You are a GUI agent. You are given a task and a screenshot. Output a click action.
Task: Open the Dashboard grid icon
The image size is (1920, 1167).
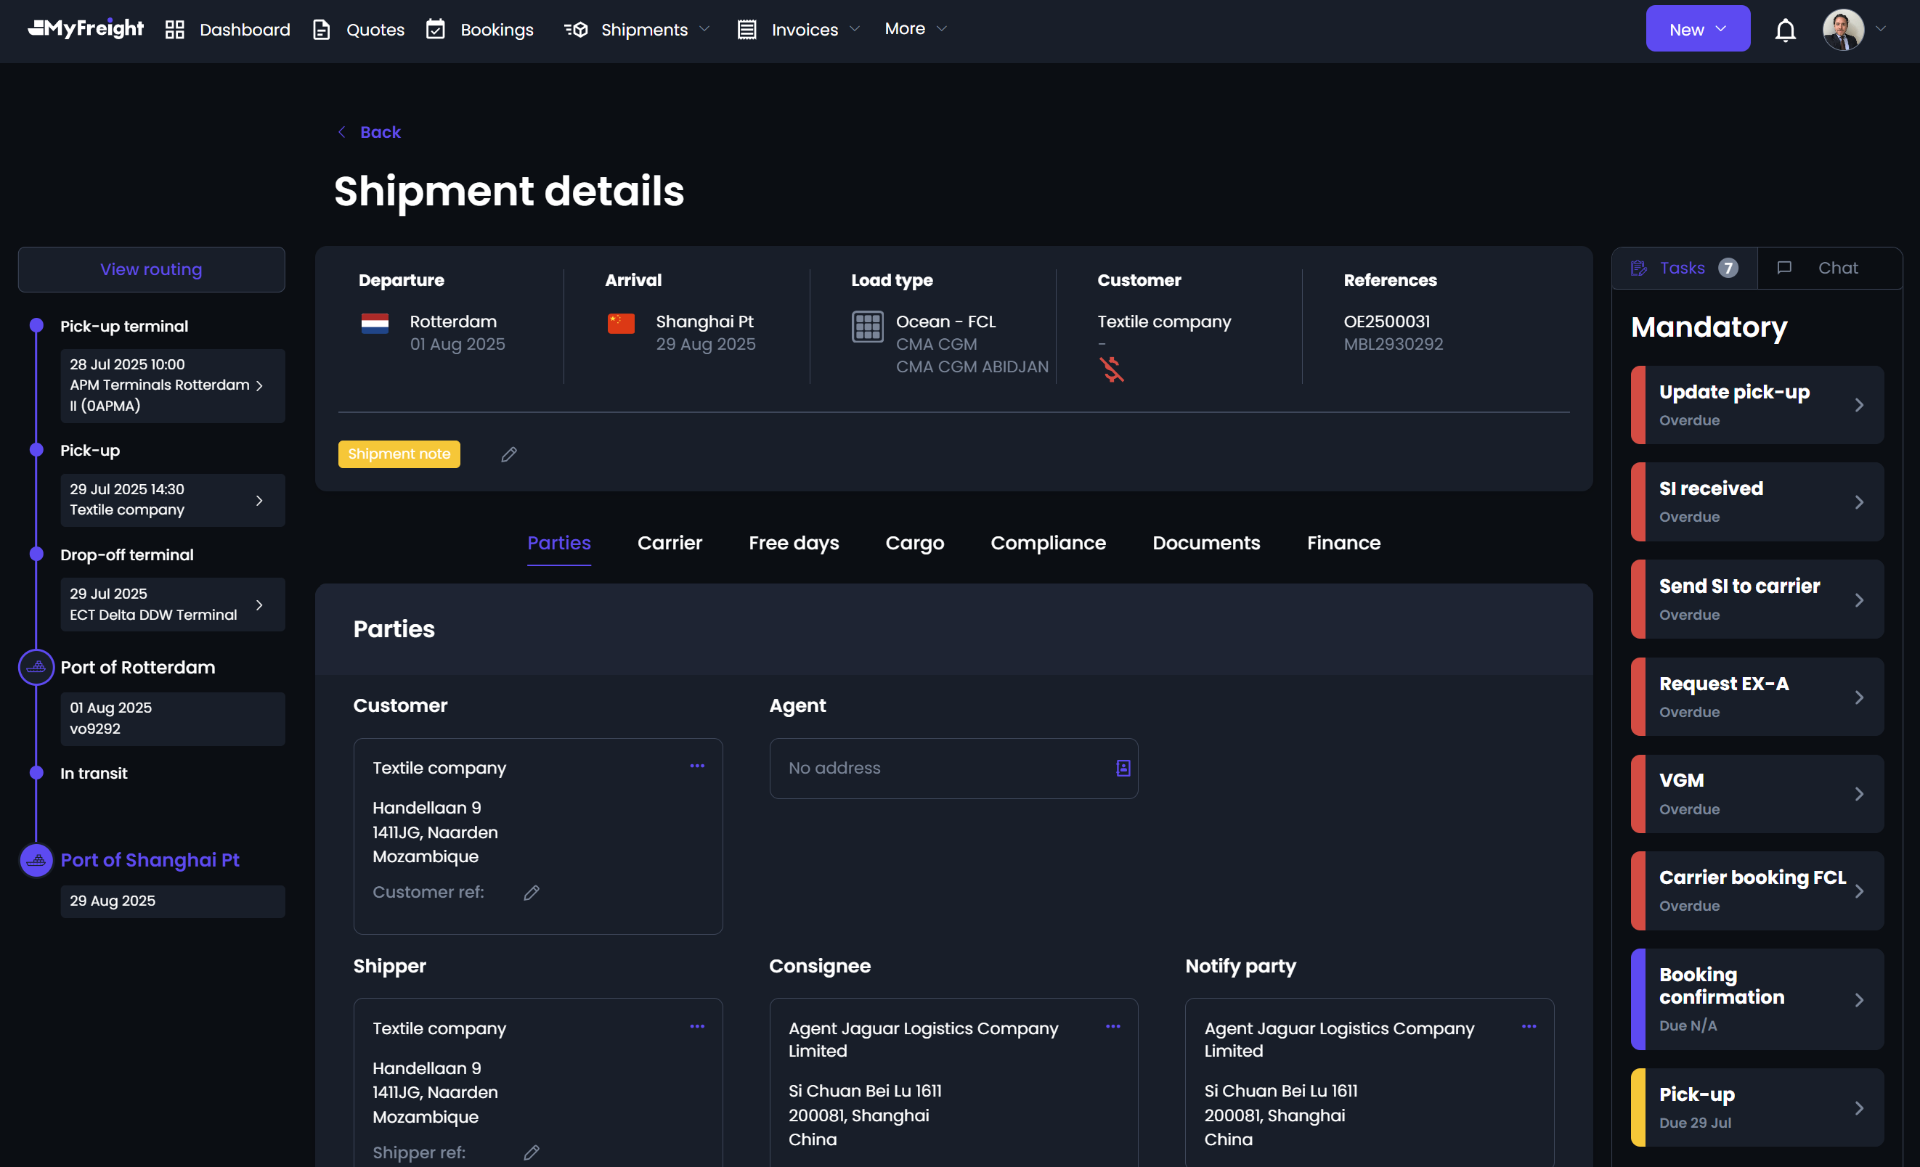(x=174, y=29)
